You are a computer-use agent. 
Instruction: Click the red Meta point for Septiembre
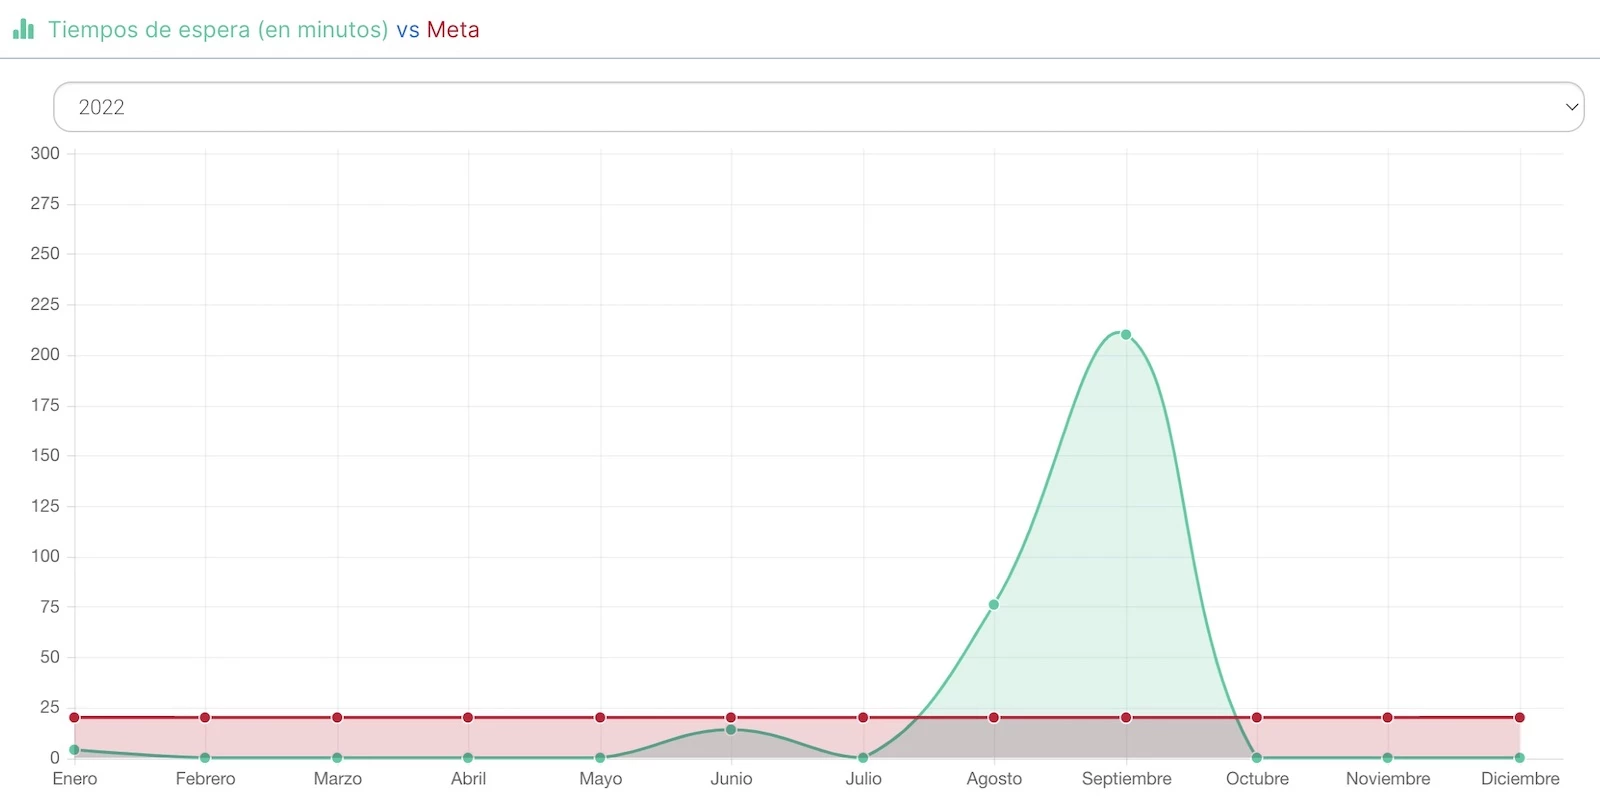(x=1126, y=718)
